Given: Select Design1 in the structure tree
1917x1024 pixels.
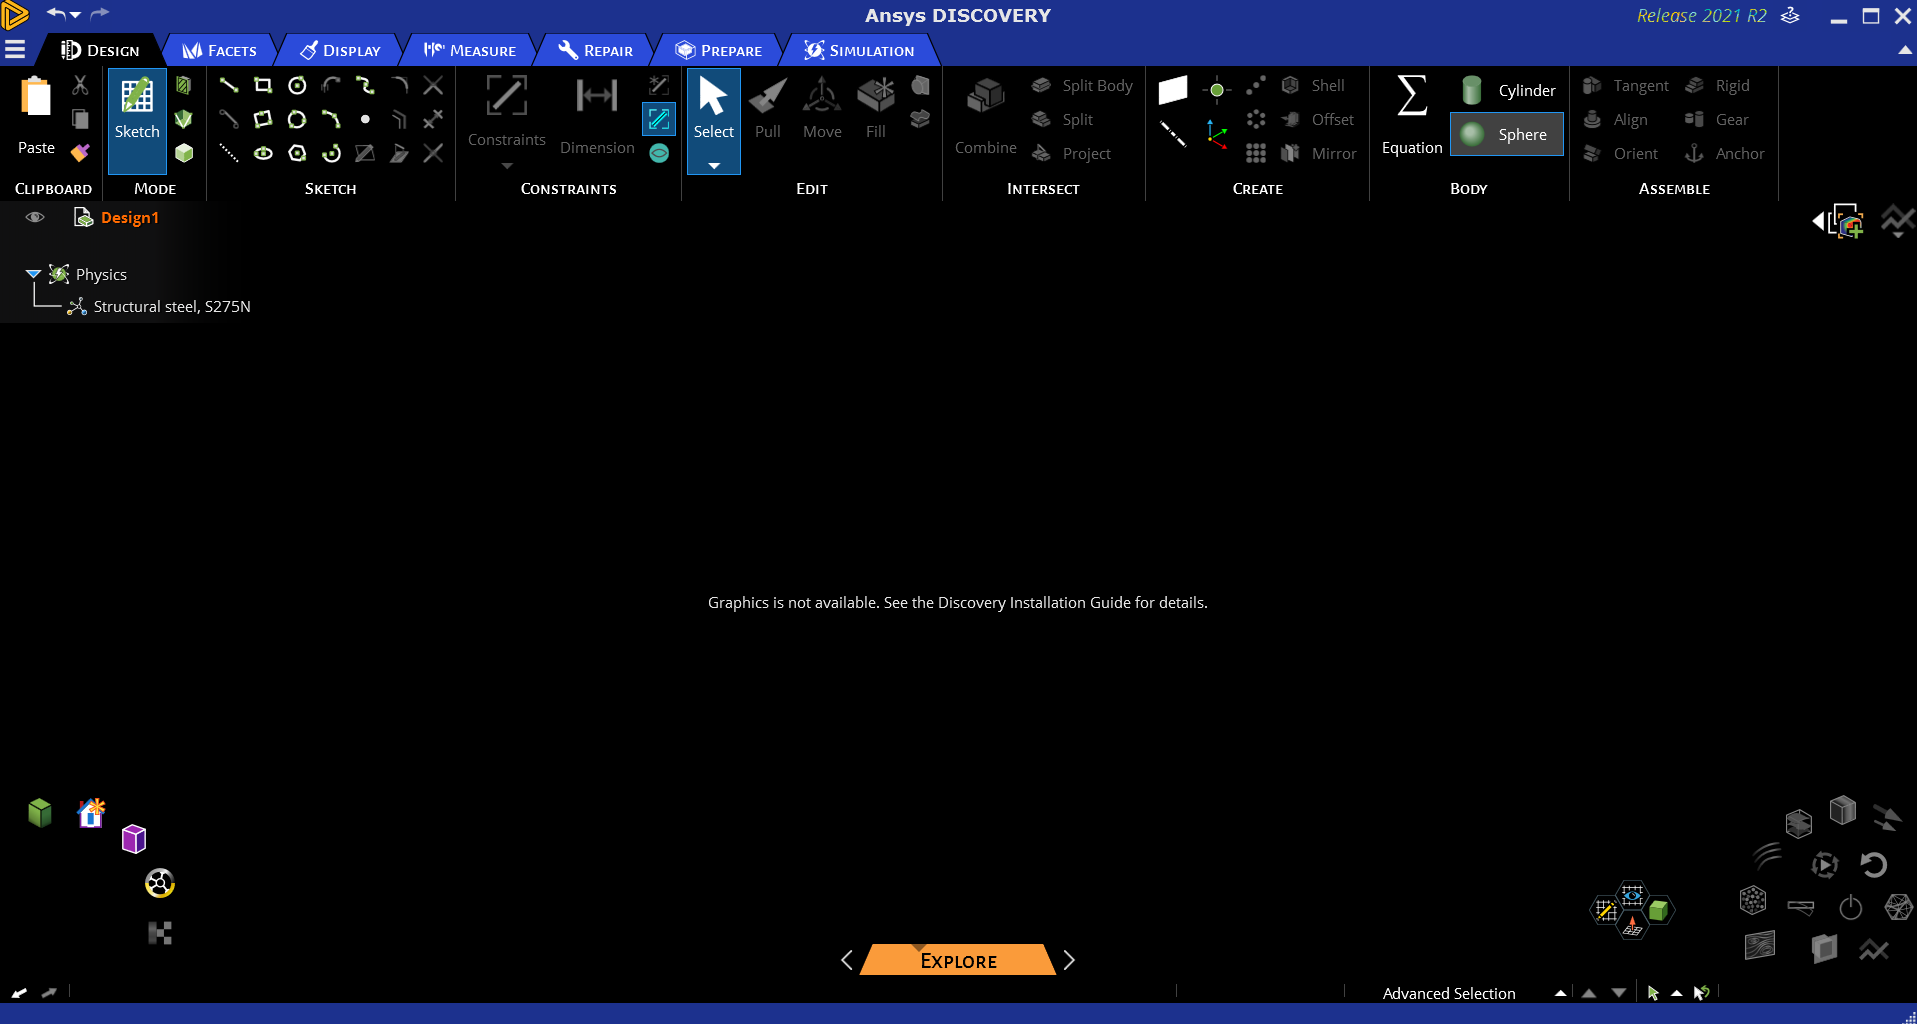Looking at the screenshot, I should [129, 218].
